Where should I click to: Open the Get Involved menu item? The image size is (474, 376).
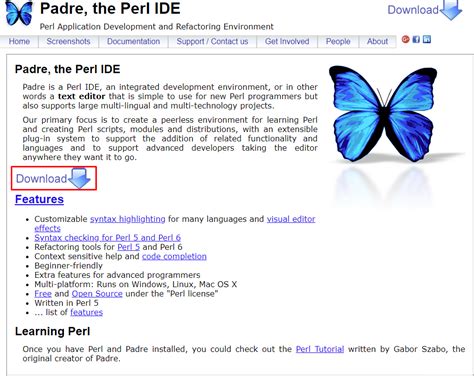pyautogui.click(x=287, y=41)
